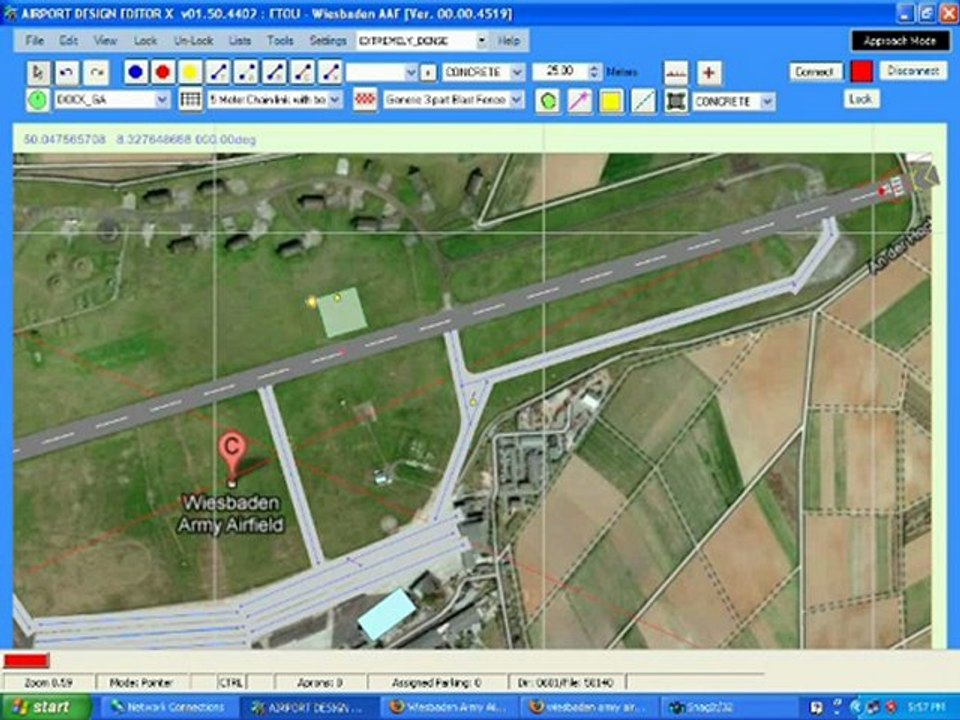The width and height of the screenshot is (960, 720).
Task: Click the system tray clock
Action: point(928,707)
